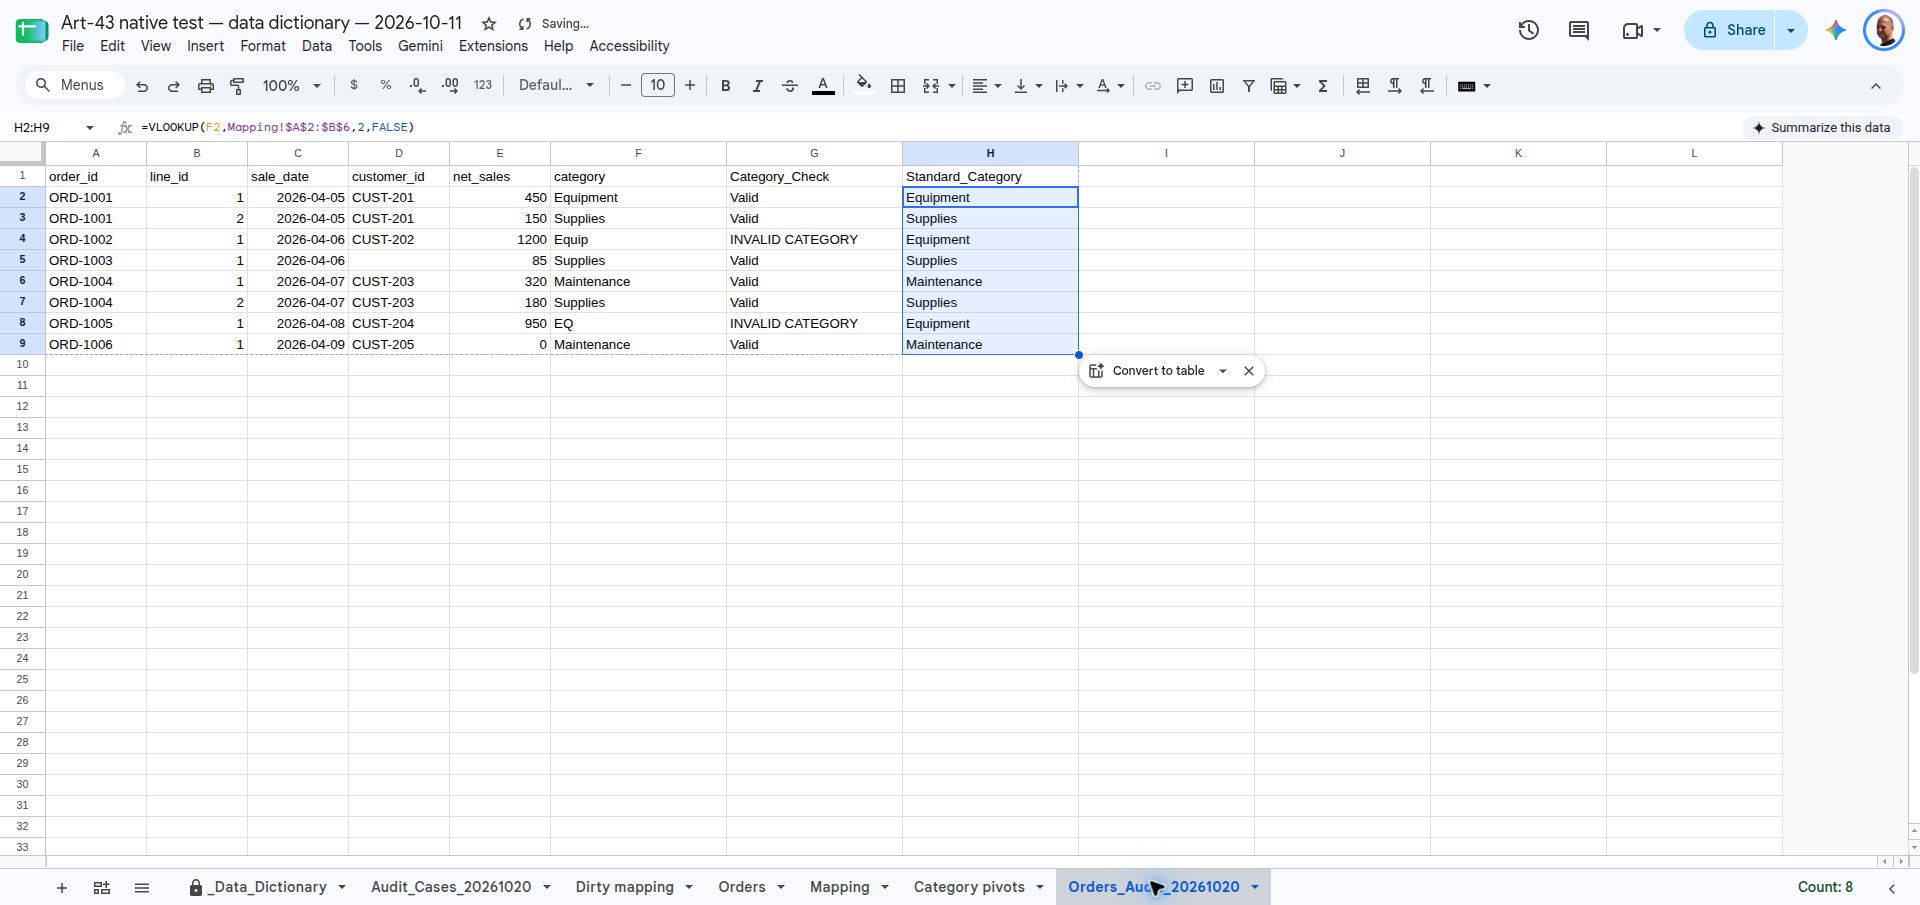Click the Redo icon in the toolbar
The image size is (1920, 905).
click(174, 86)
